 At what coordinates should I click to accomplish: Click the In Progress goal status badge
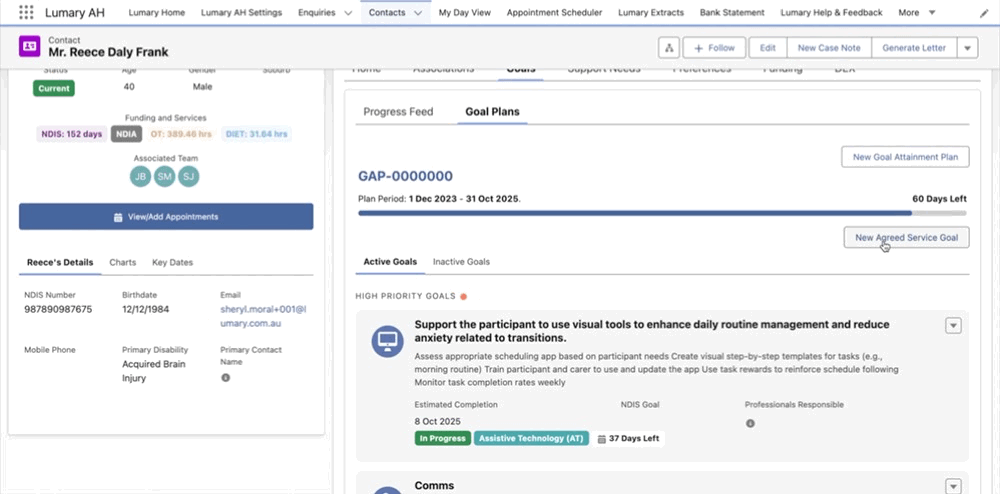click(443, 439)
